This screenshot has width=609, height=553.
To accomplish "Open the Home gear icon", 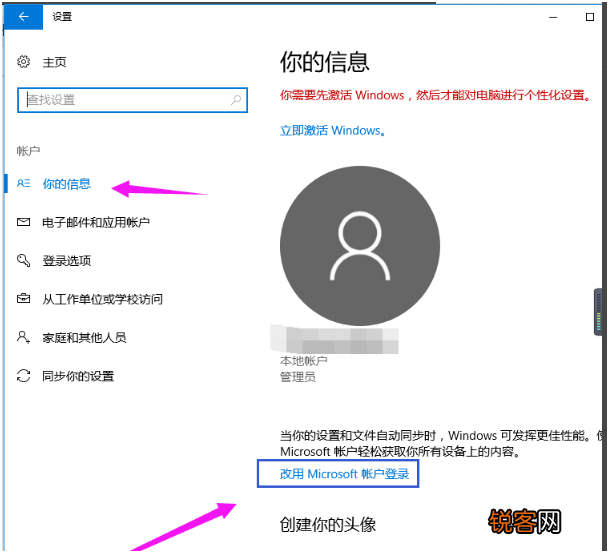I will pyautogui.click(x=23, y=62).
